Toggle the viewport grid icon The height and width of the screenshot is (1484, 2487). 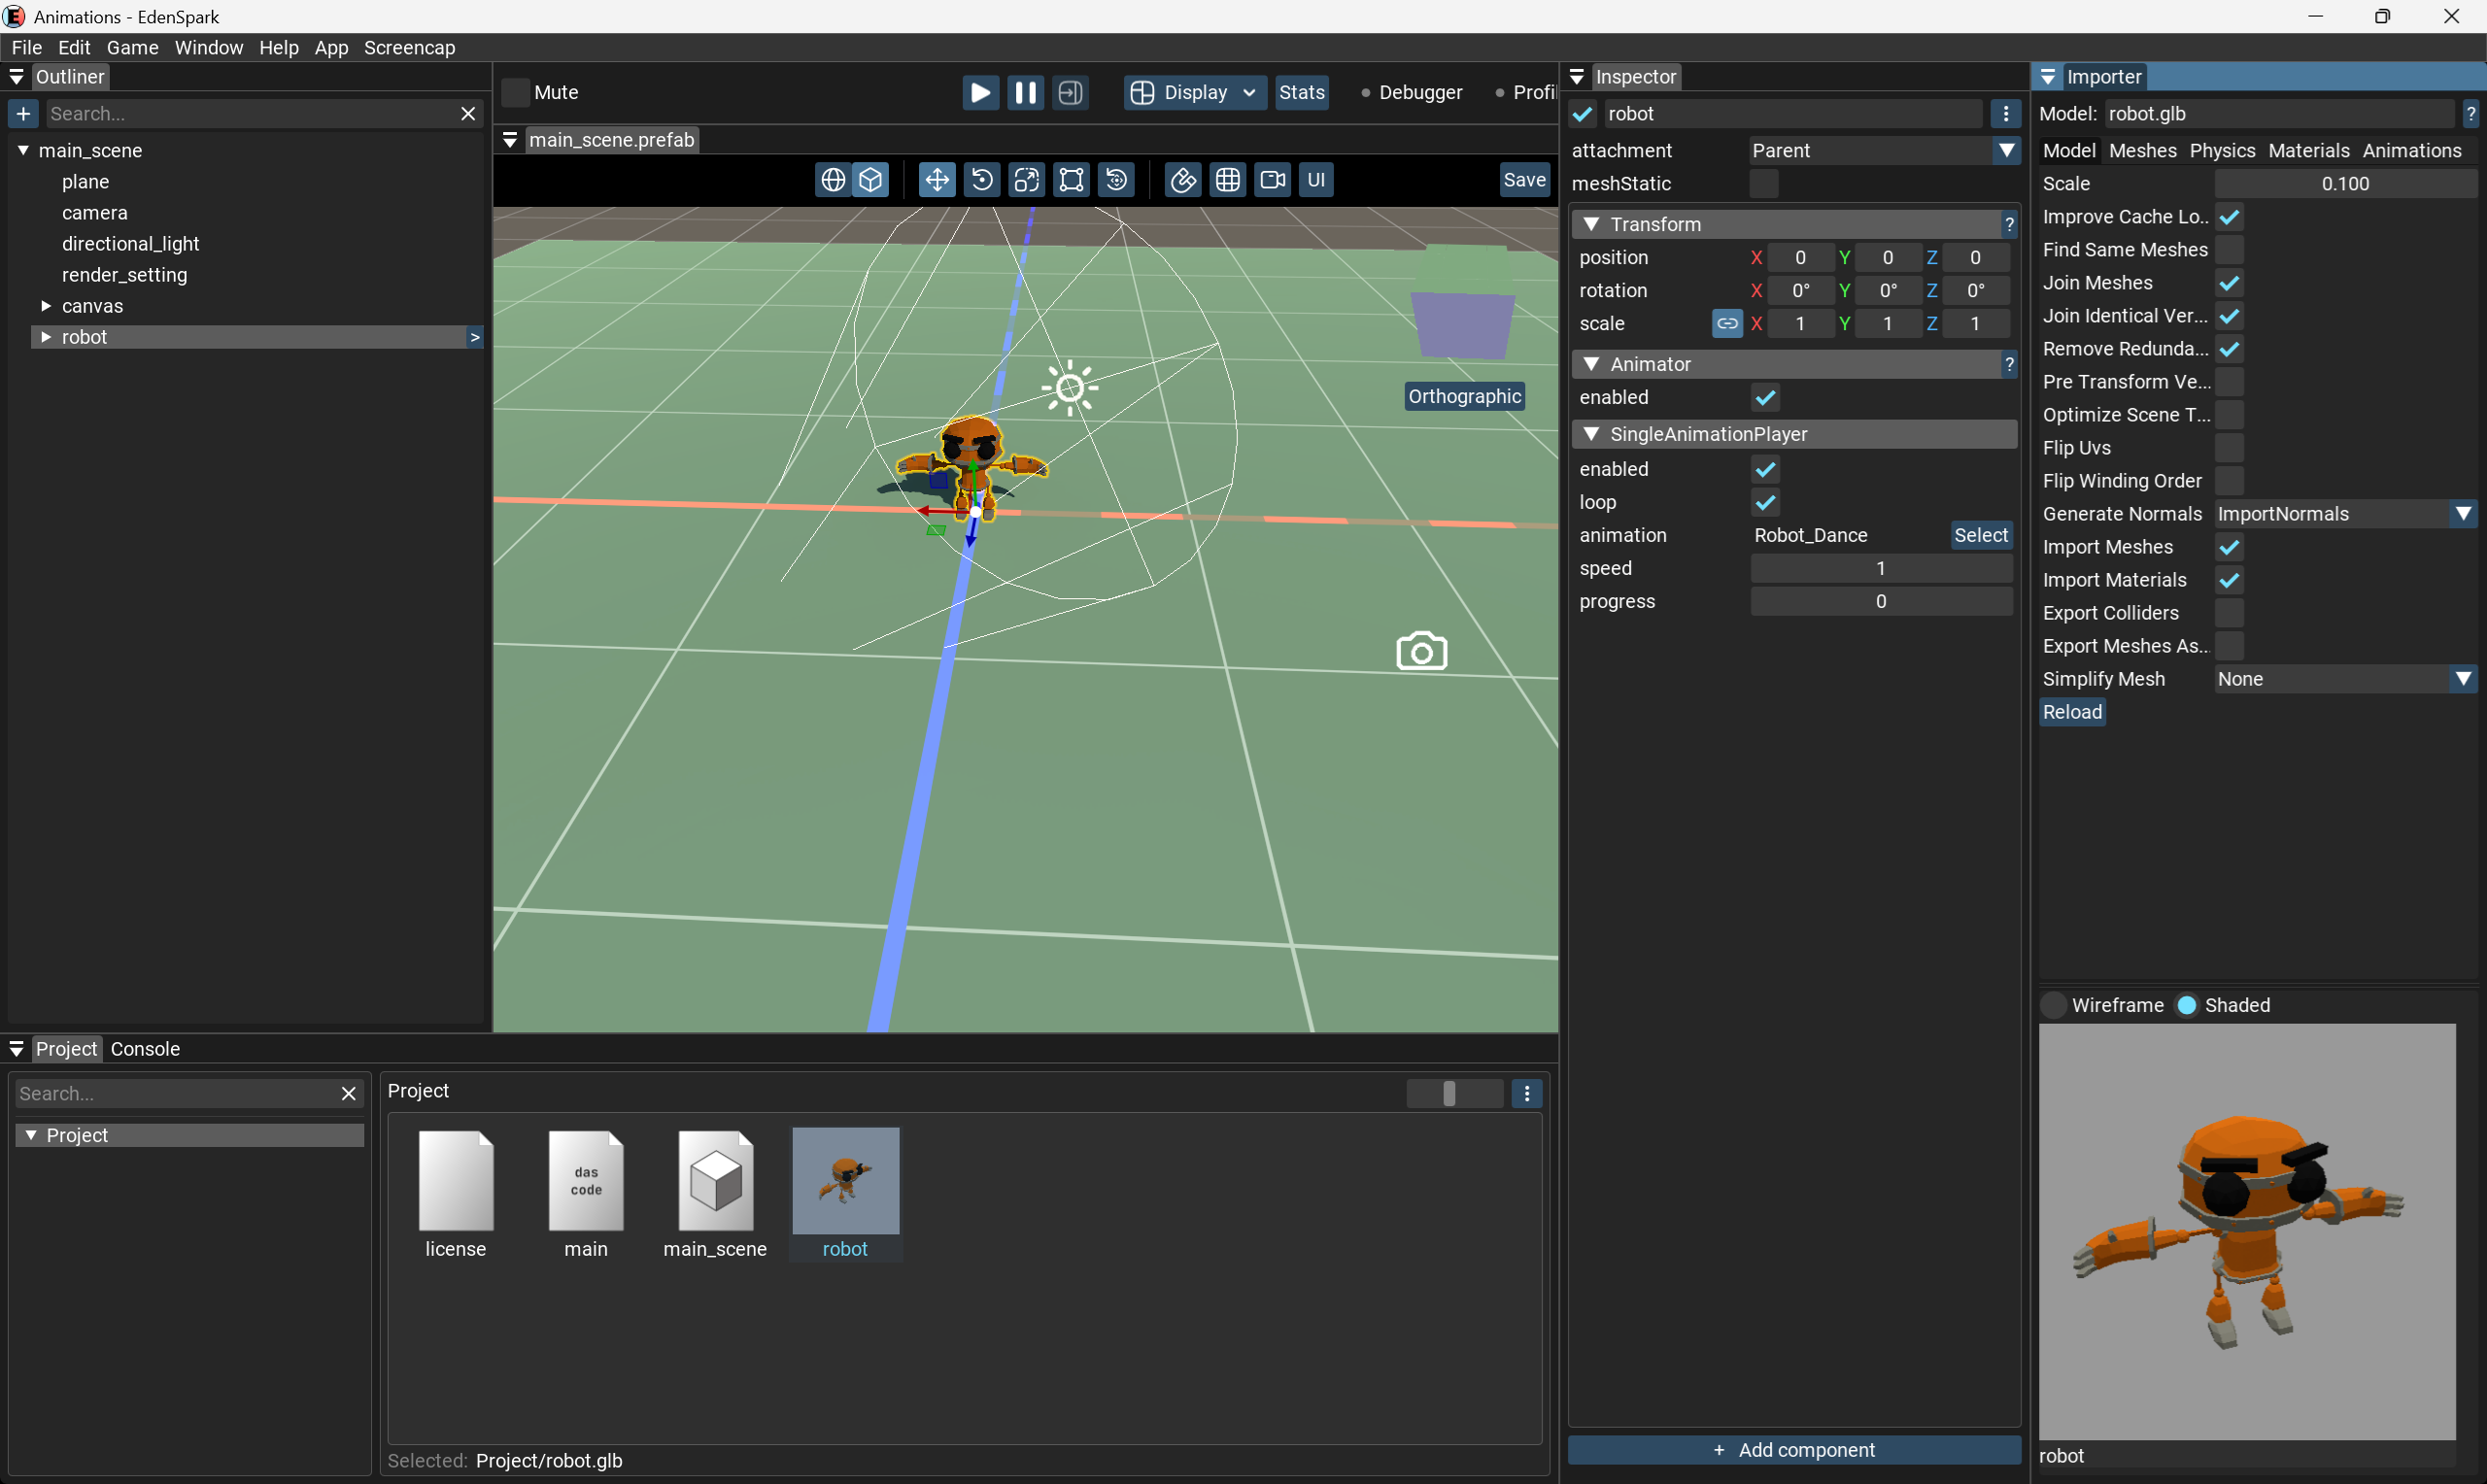[x=1228, y=180]
